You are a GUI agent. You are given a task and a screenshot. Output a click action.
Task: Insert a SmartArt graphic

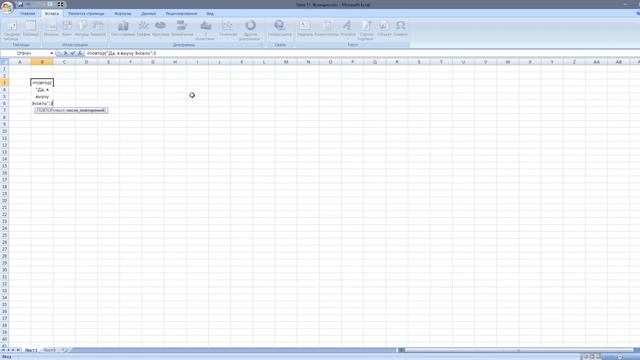[98, 29]
